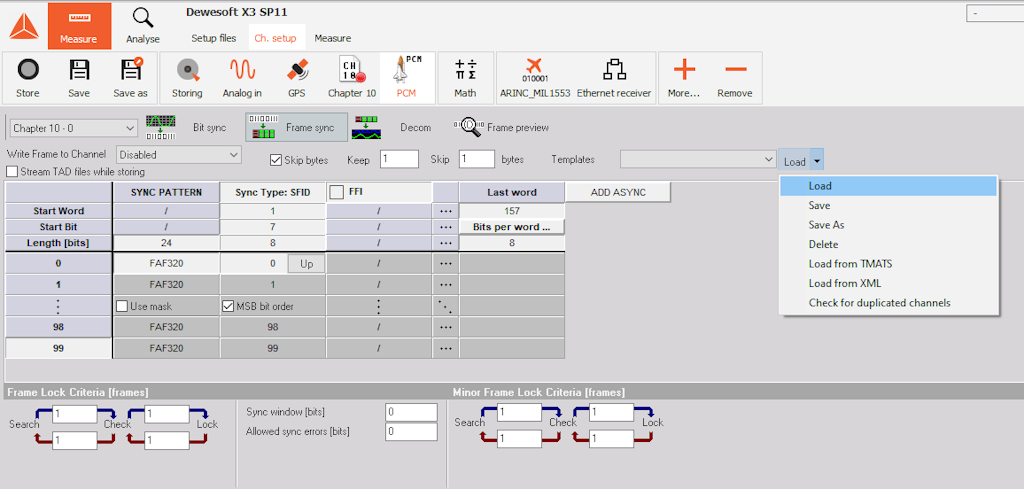The height and width of the screenshot is (489, 1024).
Task: Click the Store recording button
Action: (x=27, y=77)
